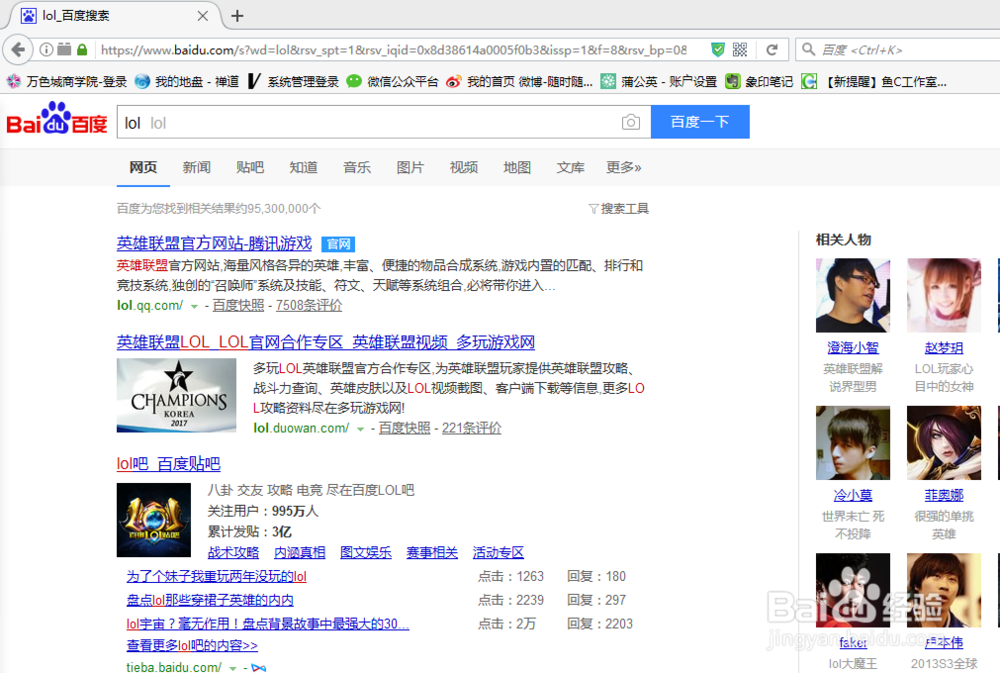Click the 百度一下 search button
Viewport: 1000px width, 673px height.
point(700,122)
